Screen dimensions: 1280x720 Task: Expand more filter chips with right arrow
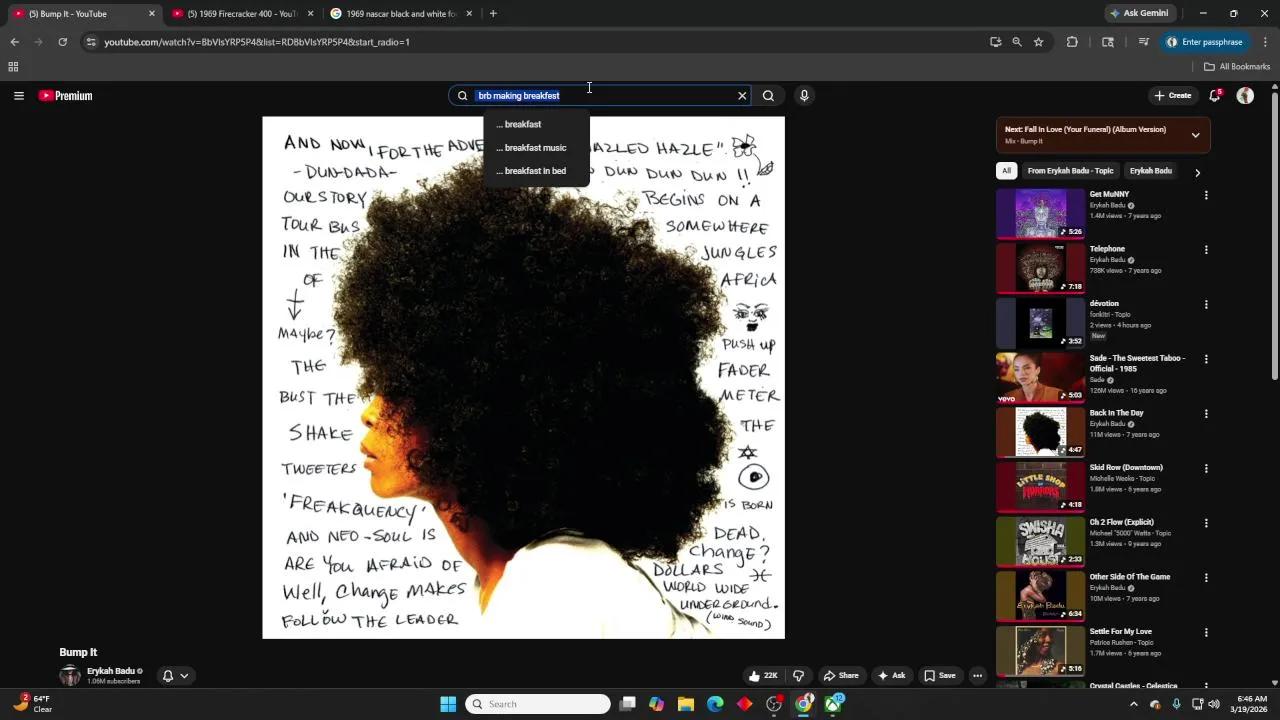pos(1197,171)
